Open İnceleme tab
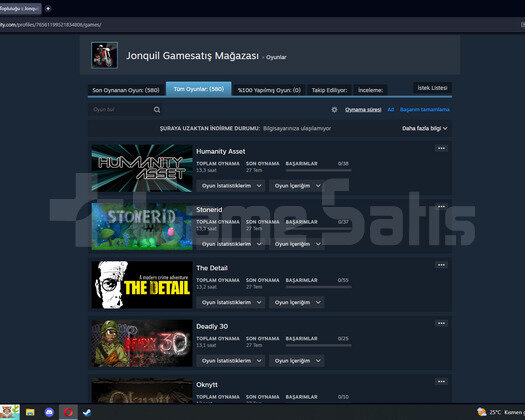Screen dimensions: 525x420 coord(370,90)
